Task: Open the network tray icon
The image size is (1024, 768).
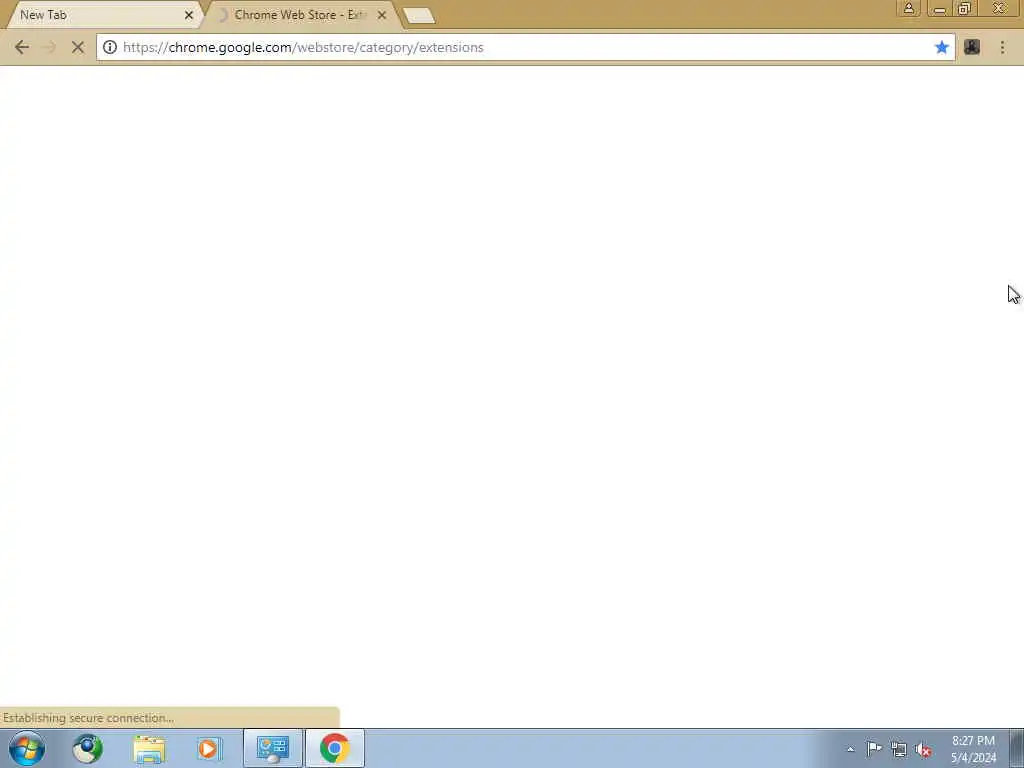Action: (899, 750)
